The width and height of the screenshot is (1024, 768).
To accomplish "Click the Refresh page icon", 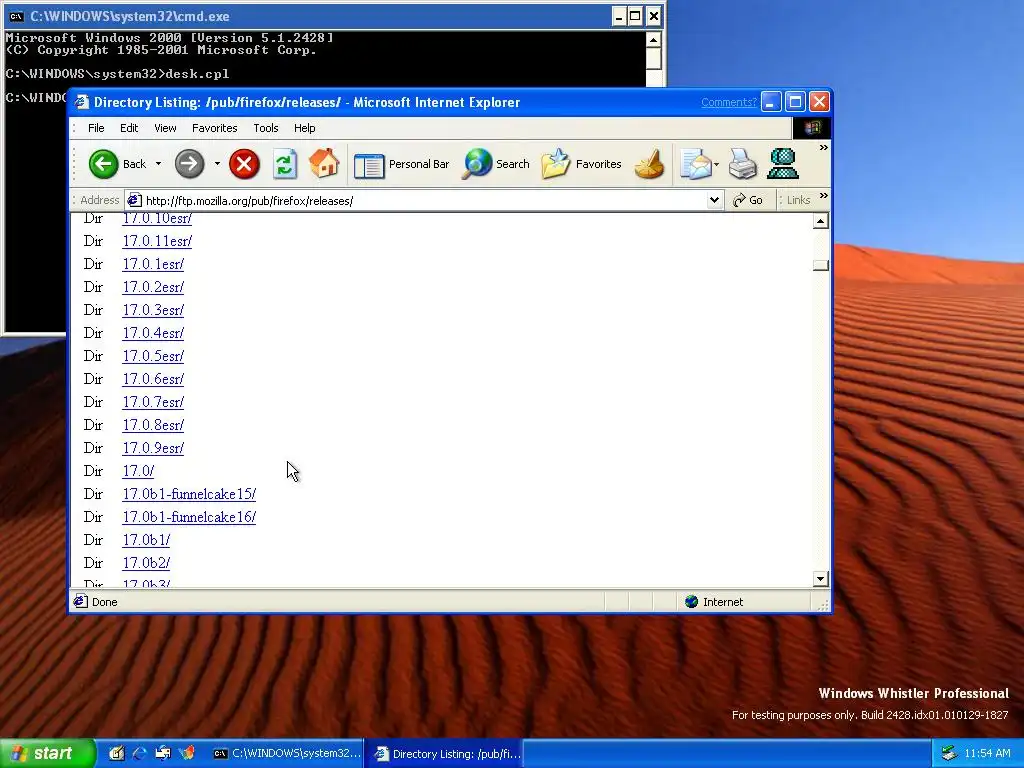I will coord(285,164).
